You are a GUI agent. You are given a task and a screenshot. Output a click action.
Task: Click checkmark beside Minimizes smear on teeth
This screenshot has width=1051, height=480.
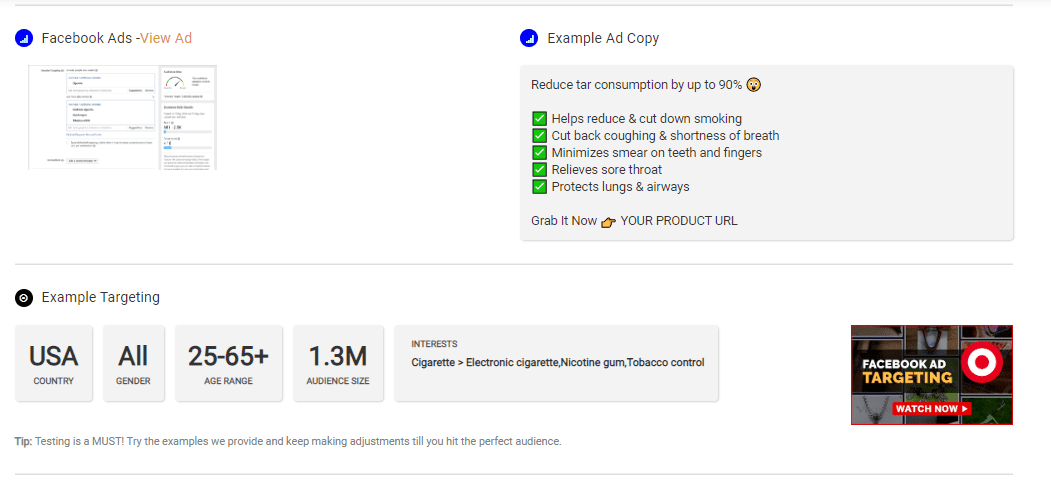coord(540,153)
